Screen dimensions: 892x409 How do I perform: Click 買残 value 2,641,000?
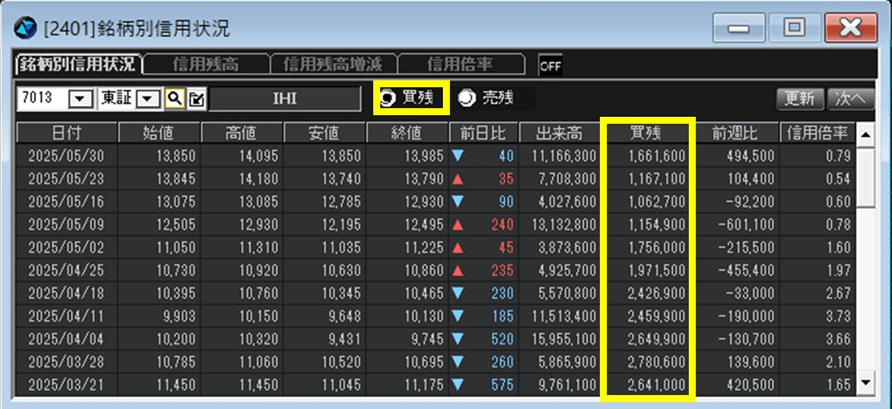tap(657, 383)
